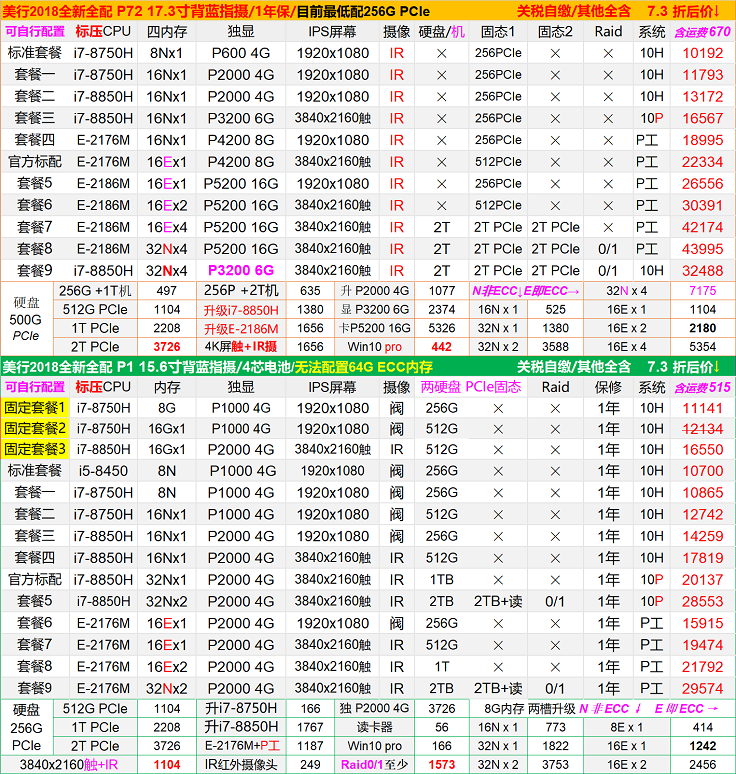Viewport: 736px width, 774px height.
Task: Click the yellow 固定套餐1 cell
Action: pyautogui.click(x=36, y=408)
